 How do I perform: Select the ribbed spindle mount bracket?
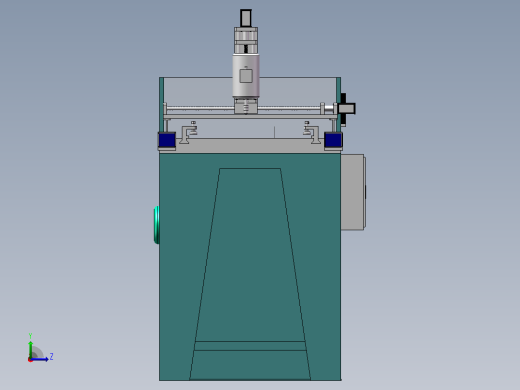pyautogui.click(x=246, y=40)
